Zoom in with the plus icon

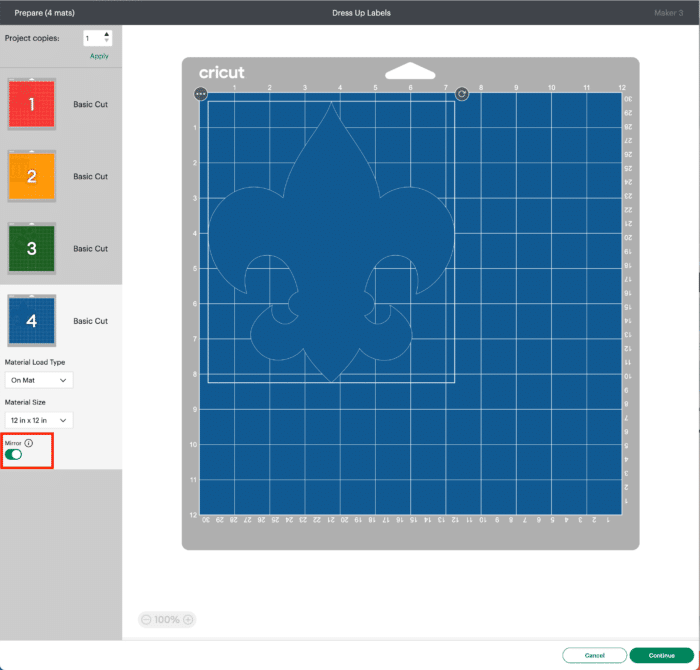188,620
